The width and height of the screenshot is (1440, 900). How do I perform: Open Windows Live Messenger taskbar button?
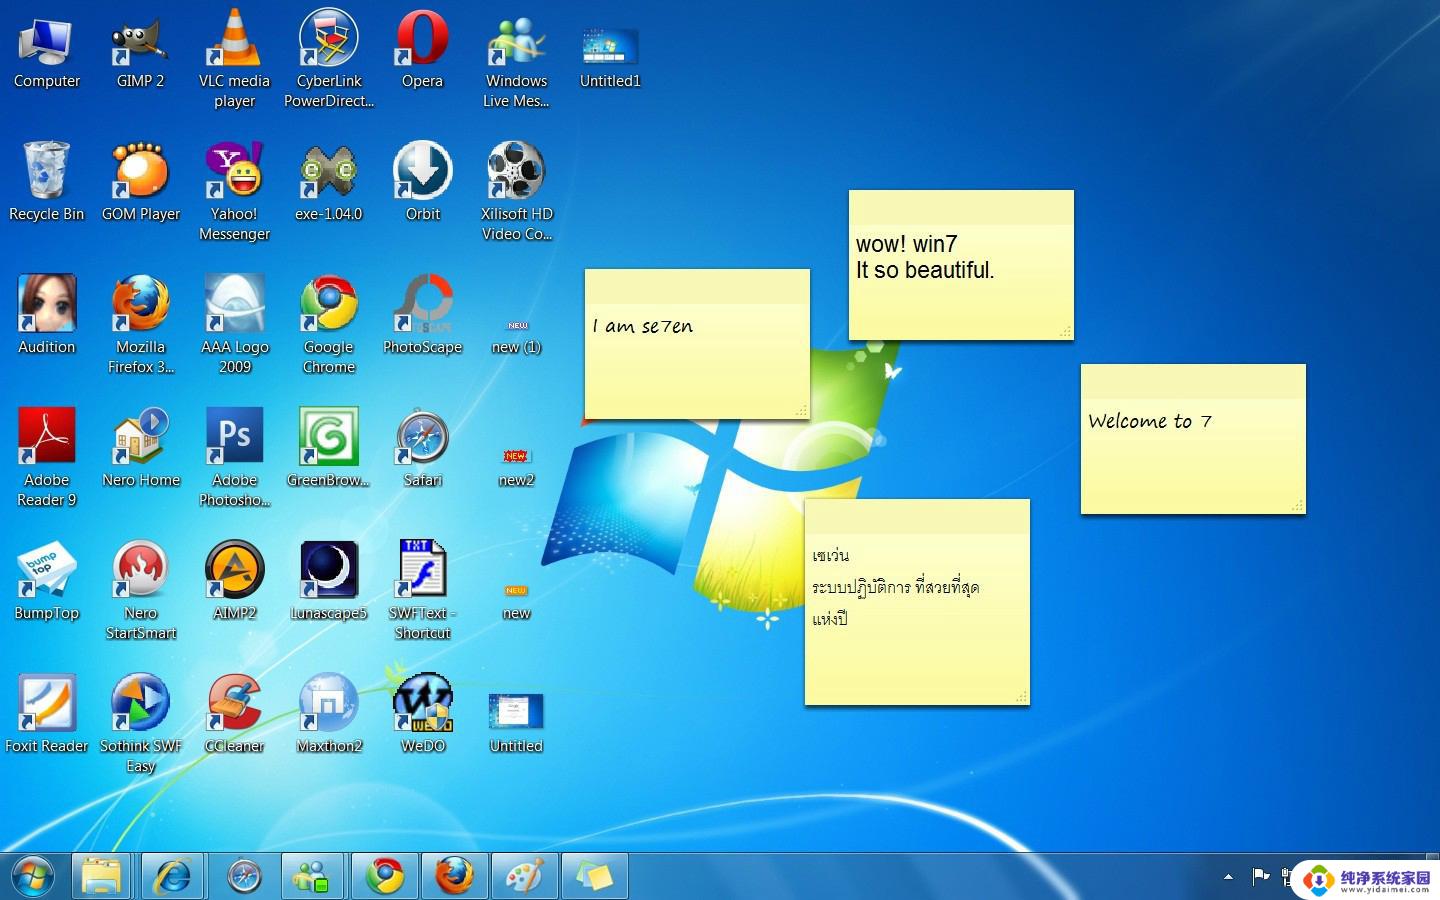click(313, 877)
